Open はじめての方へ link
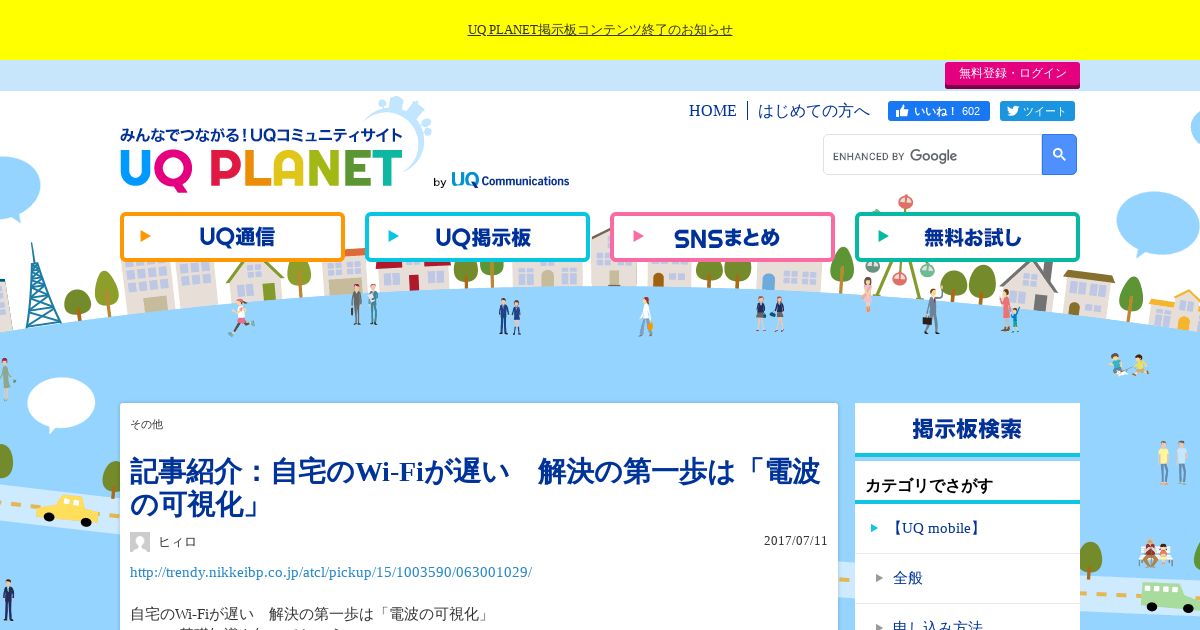This screenshot has width=1200, height=630. click(814, 111)
